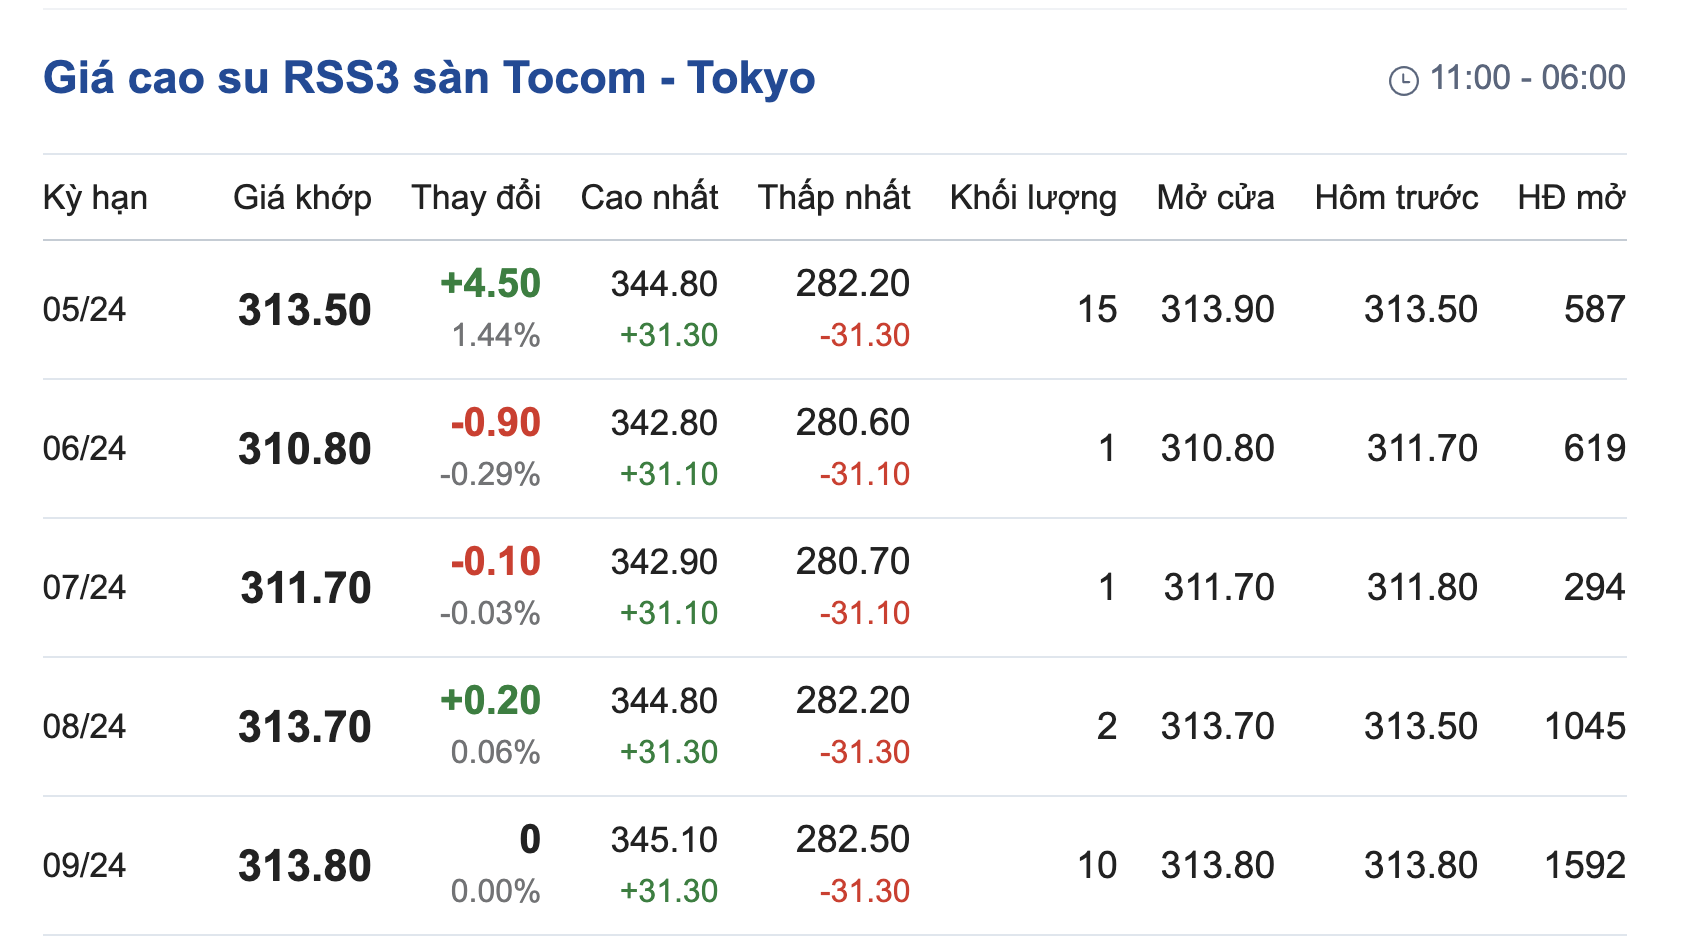Click the clock icon beside trading hours
Image resolution: width=1708 pixels, height=942 pixels.
[1403, 80]
